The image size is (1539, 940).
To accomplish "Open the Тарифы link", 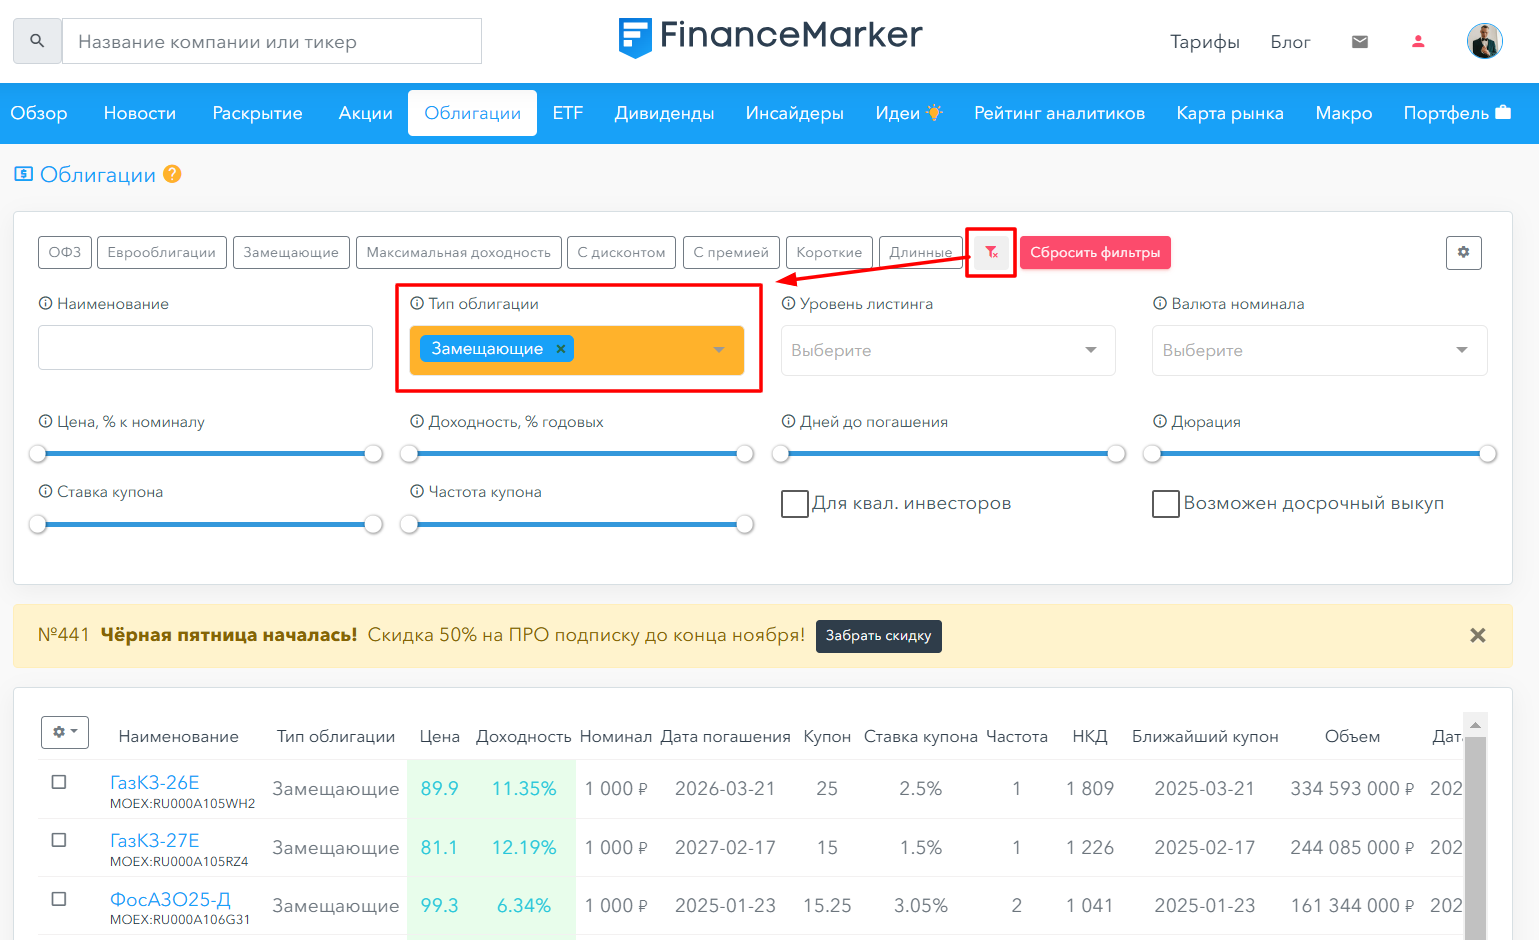I will pos(1205,42).
